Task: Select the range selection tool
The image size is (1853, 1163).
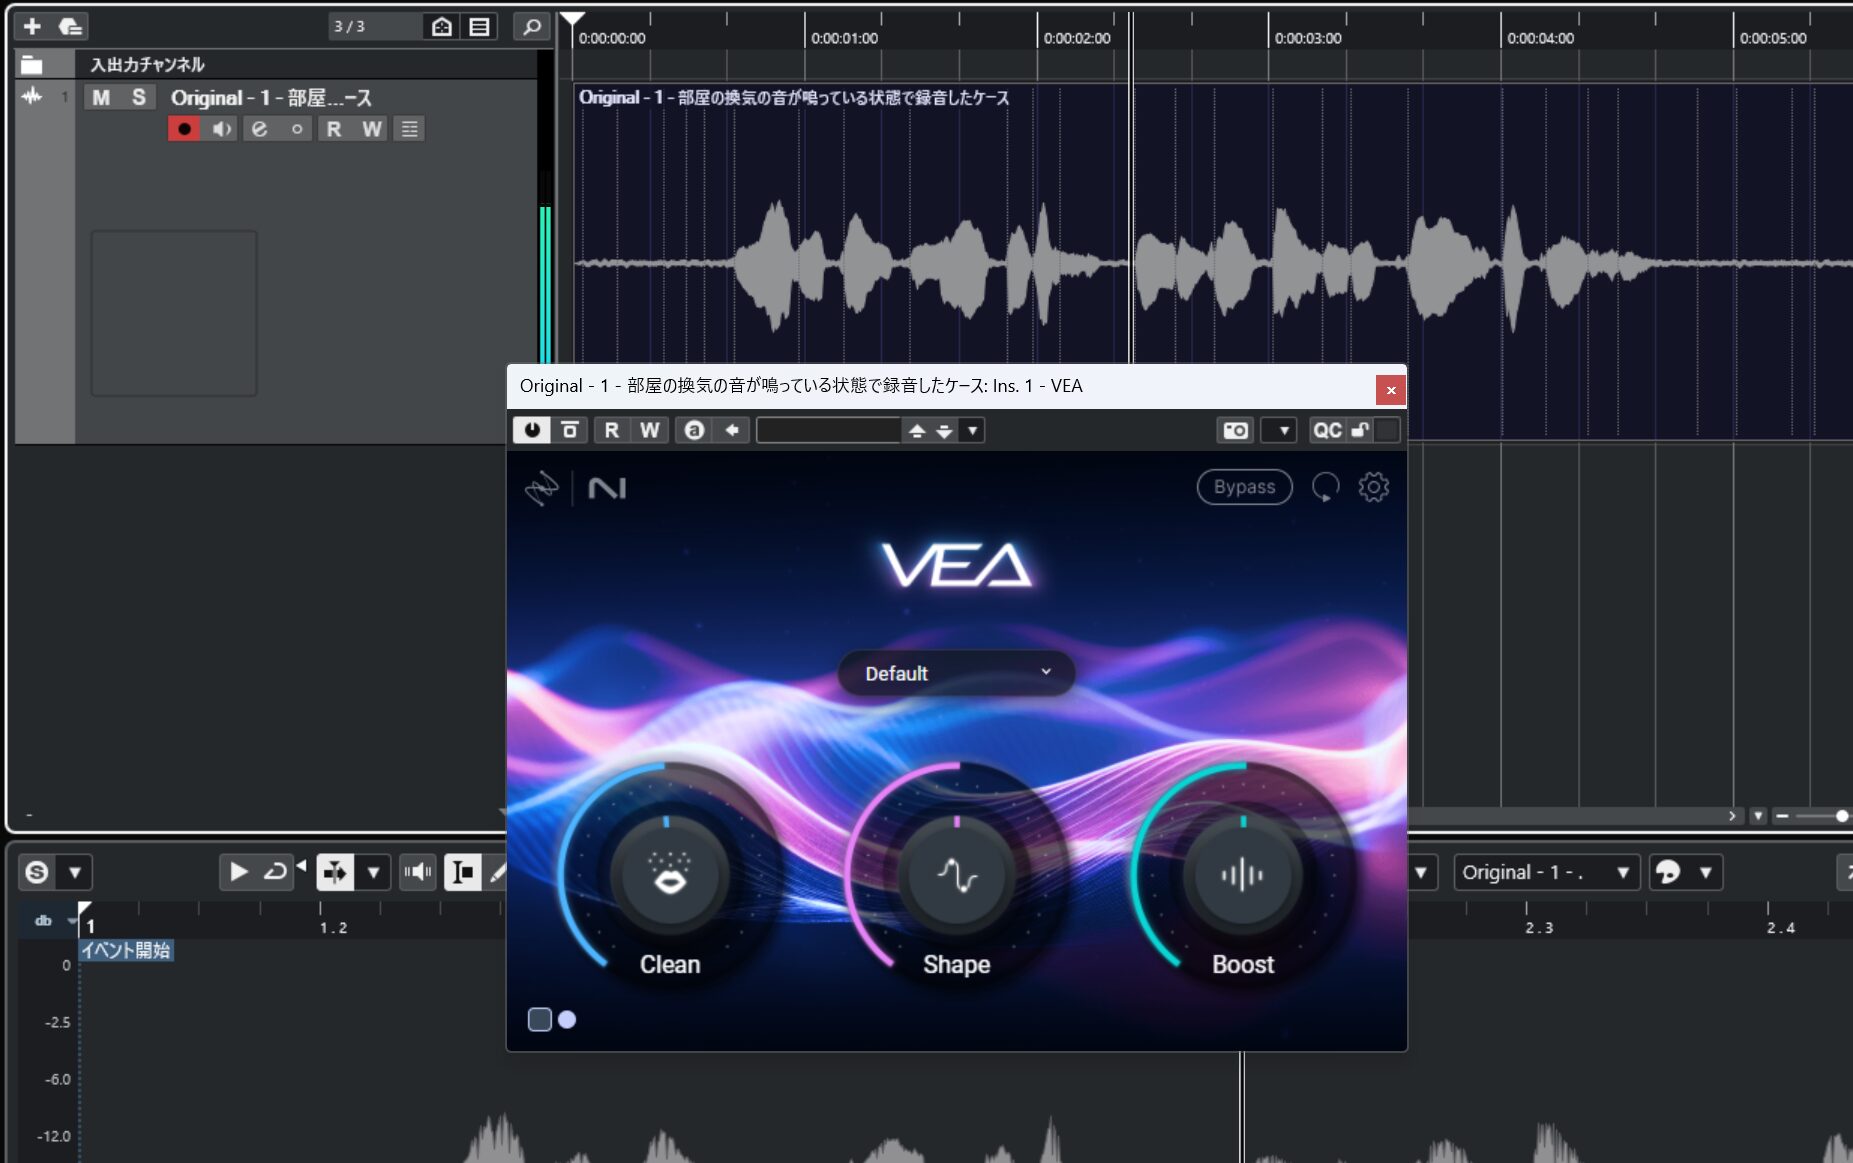Action: pyautogui.click(x=463, y=872)
